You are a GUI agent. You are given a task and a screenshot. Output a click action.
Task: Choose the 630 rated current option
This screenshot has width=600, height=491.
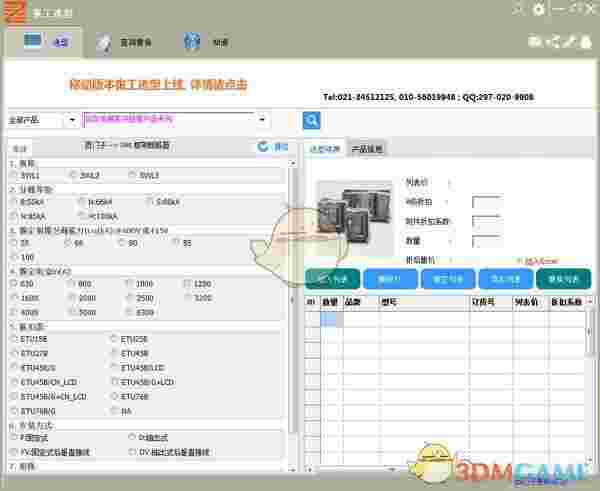[14, 284]
